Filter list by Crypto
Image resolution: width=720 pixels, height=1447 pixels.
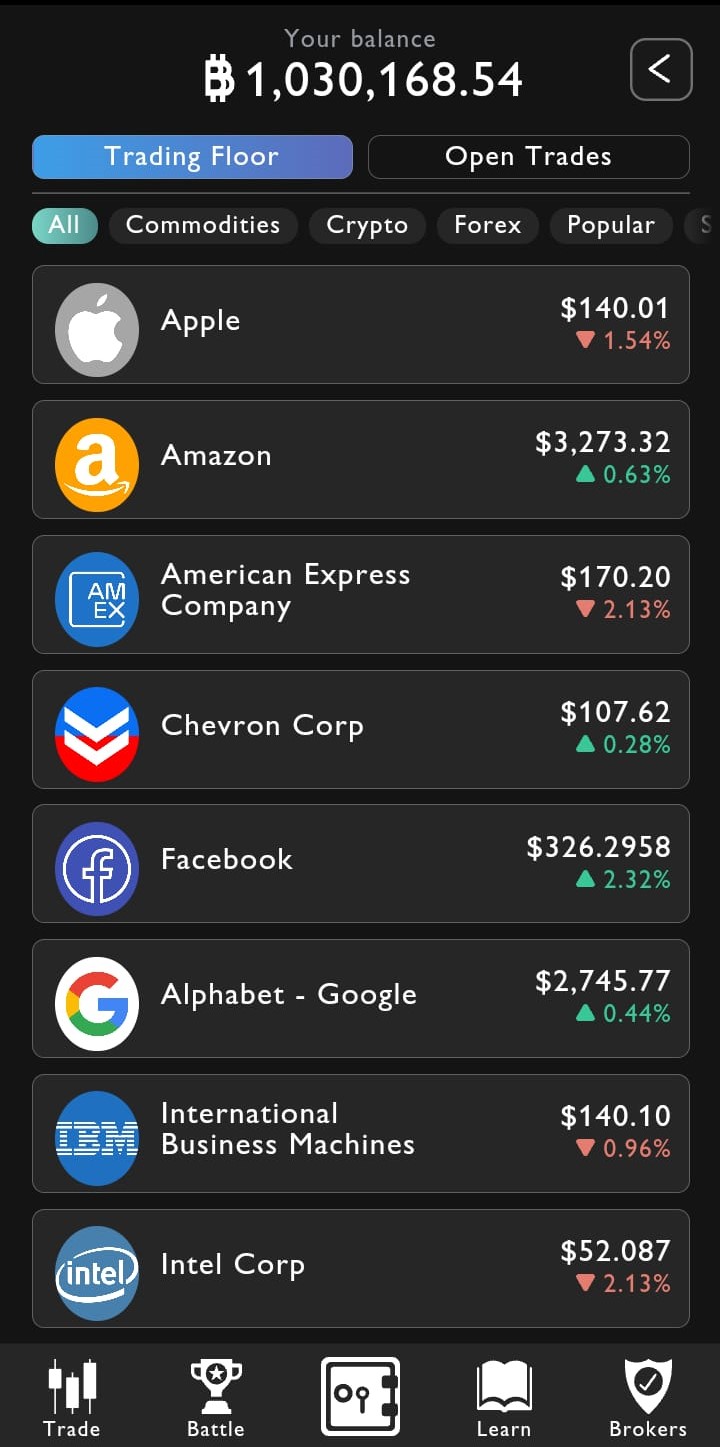367,225
